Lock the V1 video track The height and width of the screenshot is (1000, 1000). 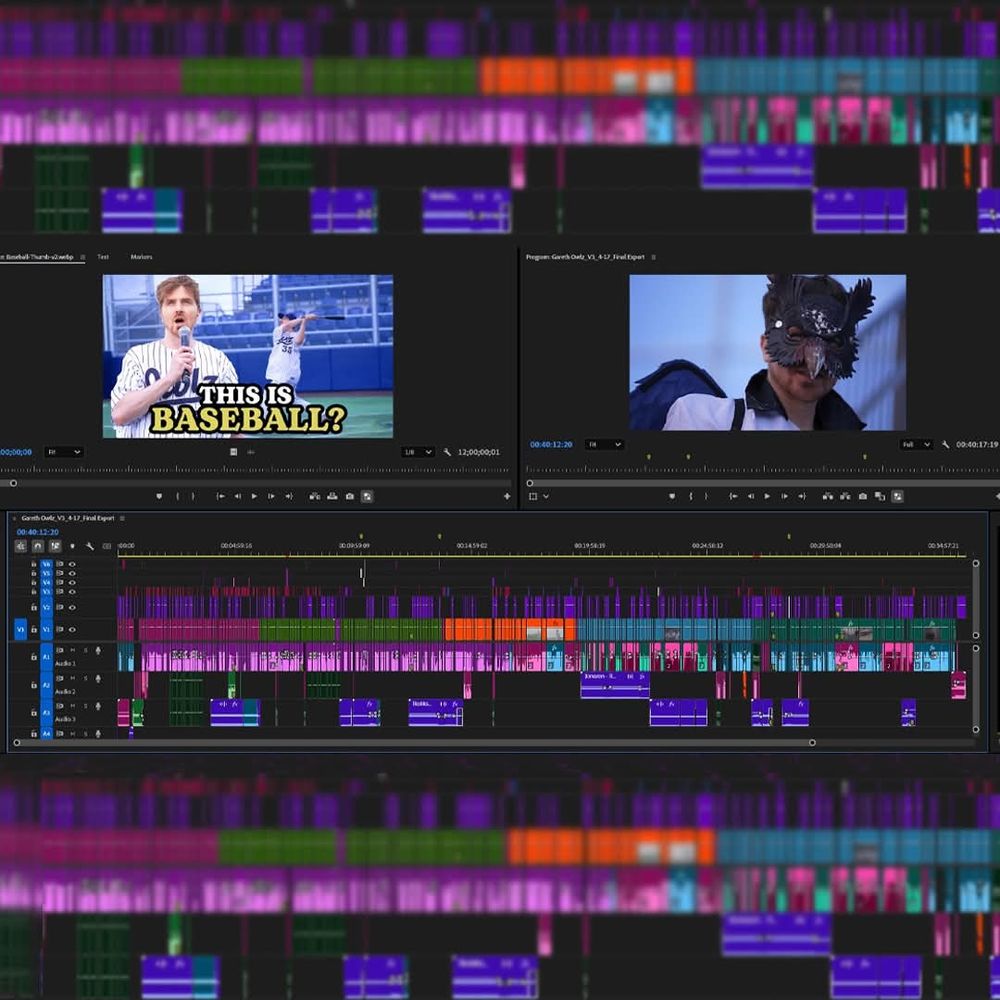pos(34,629)
